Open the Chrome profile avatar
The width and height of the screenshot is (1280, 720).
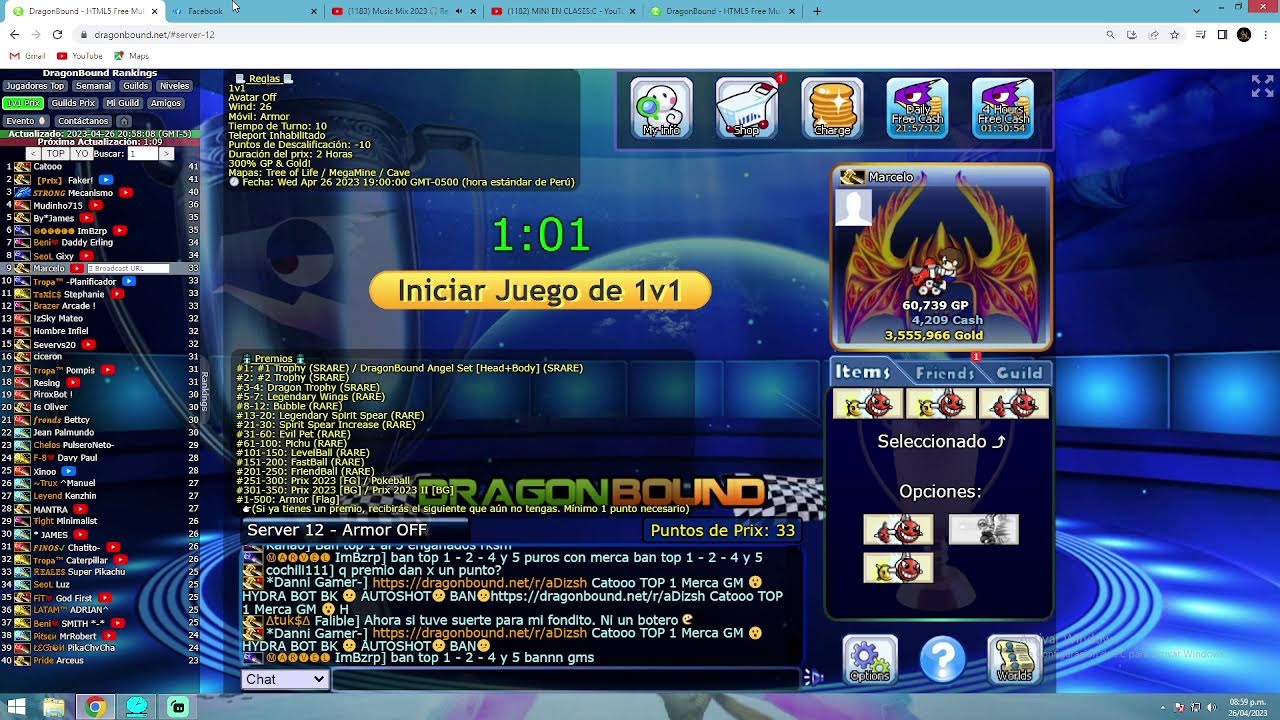(1244, 34)
